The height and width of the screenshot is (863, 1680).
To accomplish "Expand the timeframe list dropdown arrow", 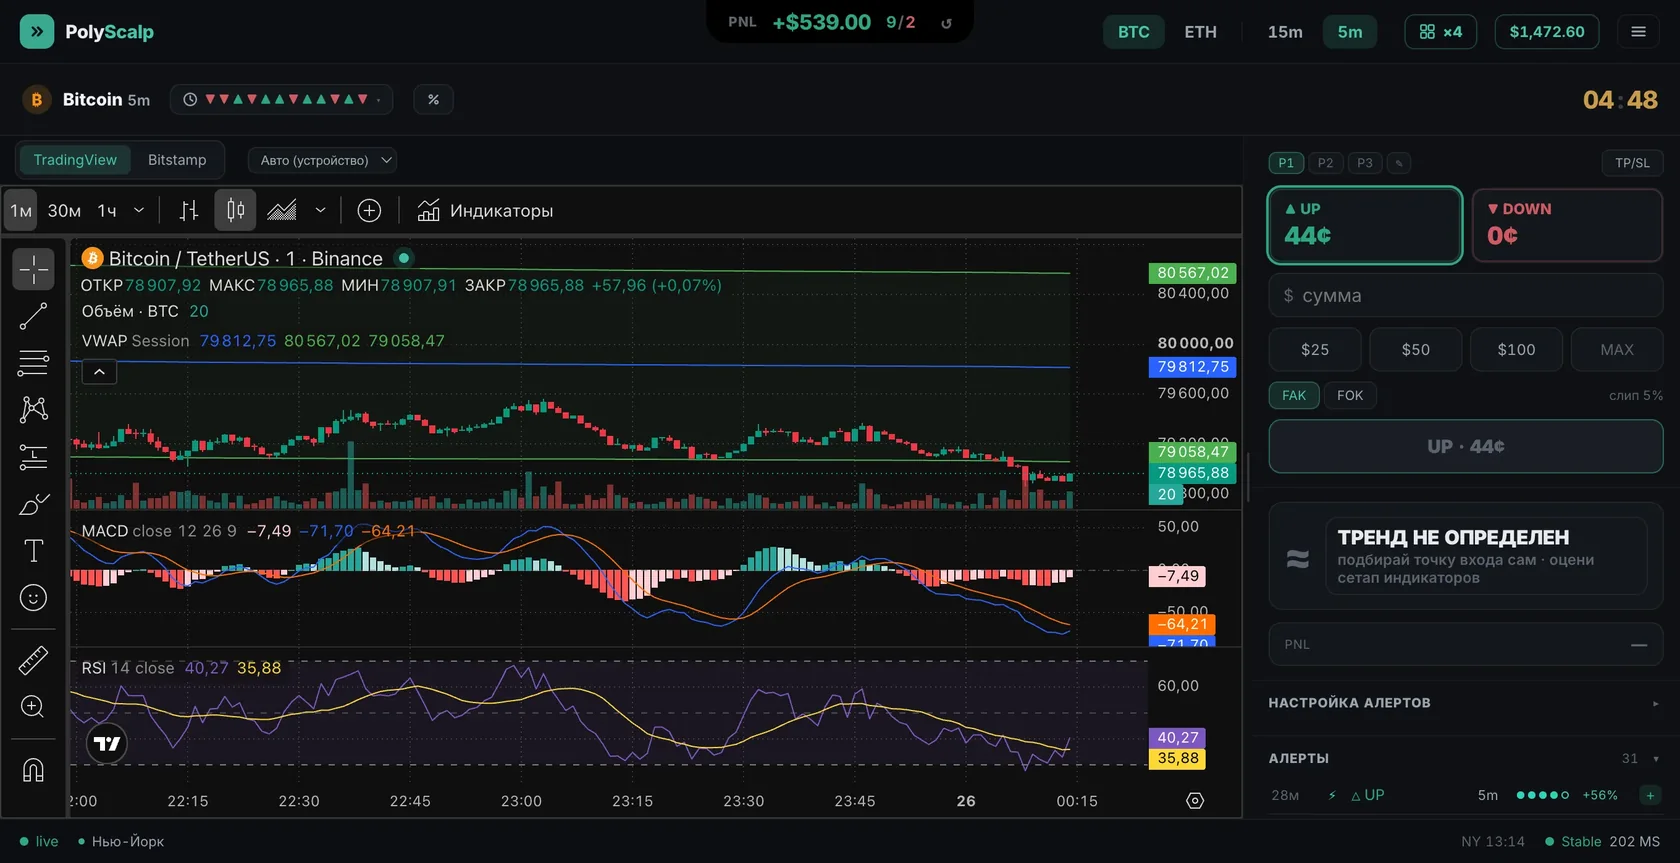I will (x=139, y=210).
